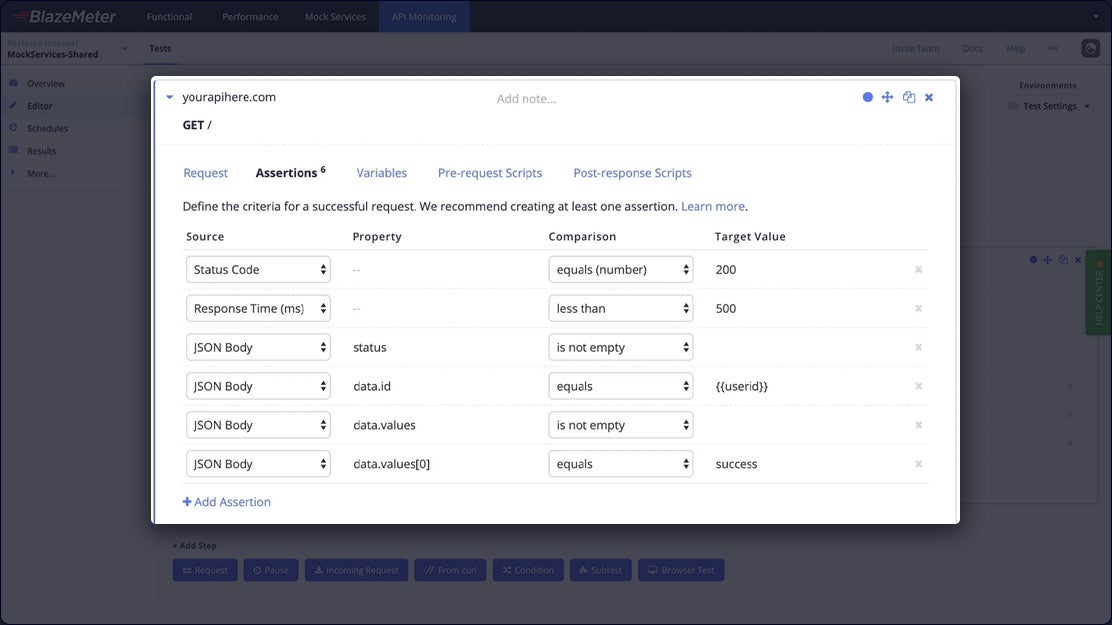Click the blue status circle icon for yourapihere.com step
This screenshot has height=625, width=1112.
coord(867,97)
